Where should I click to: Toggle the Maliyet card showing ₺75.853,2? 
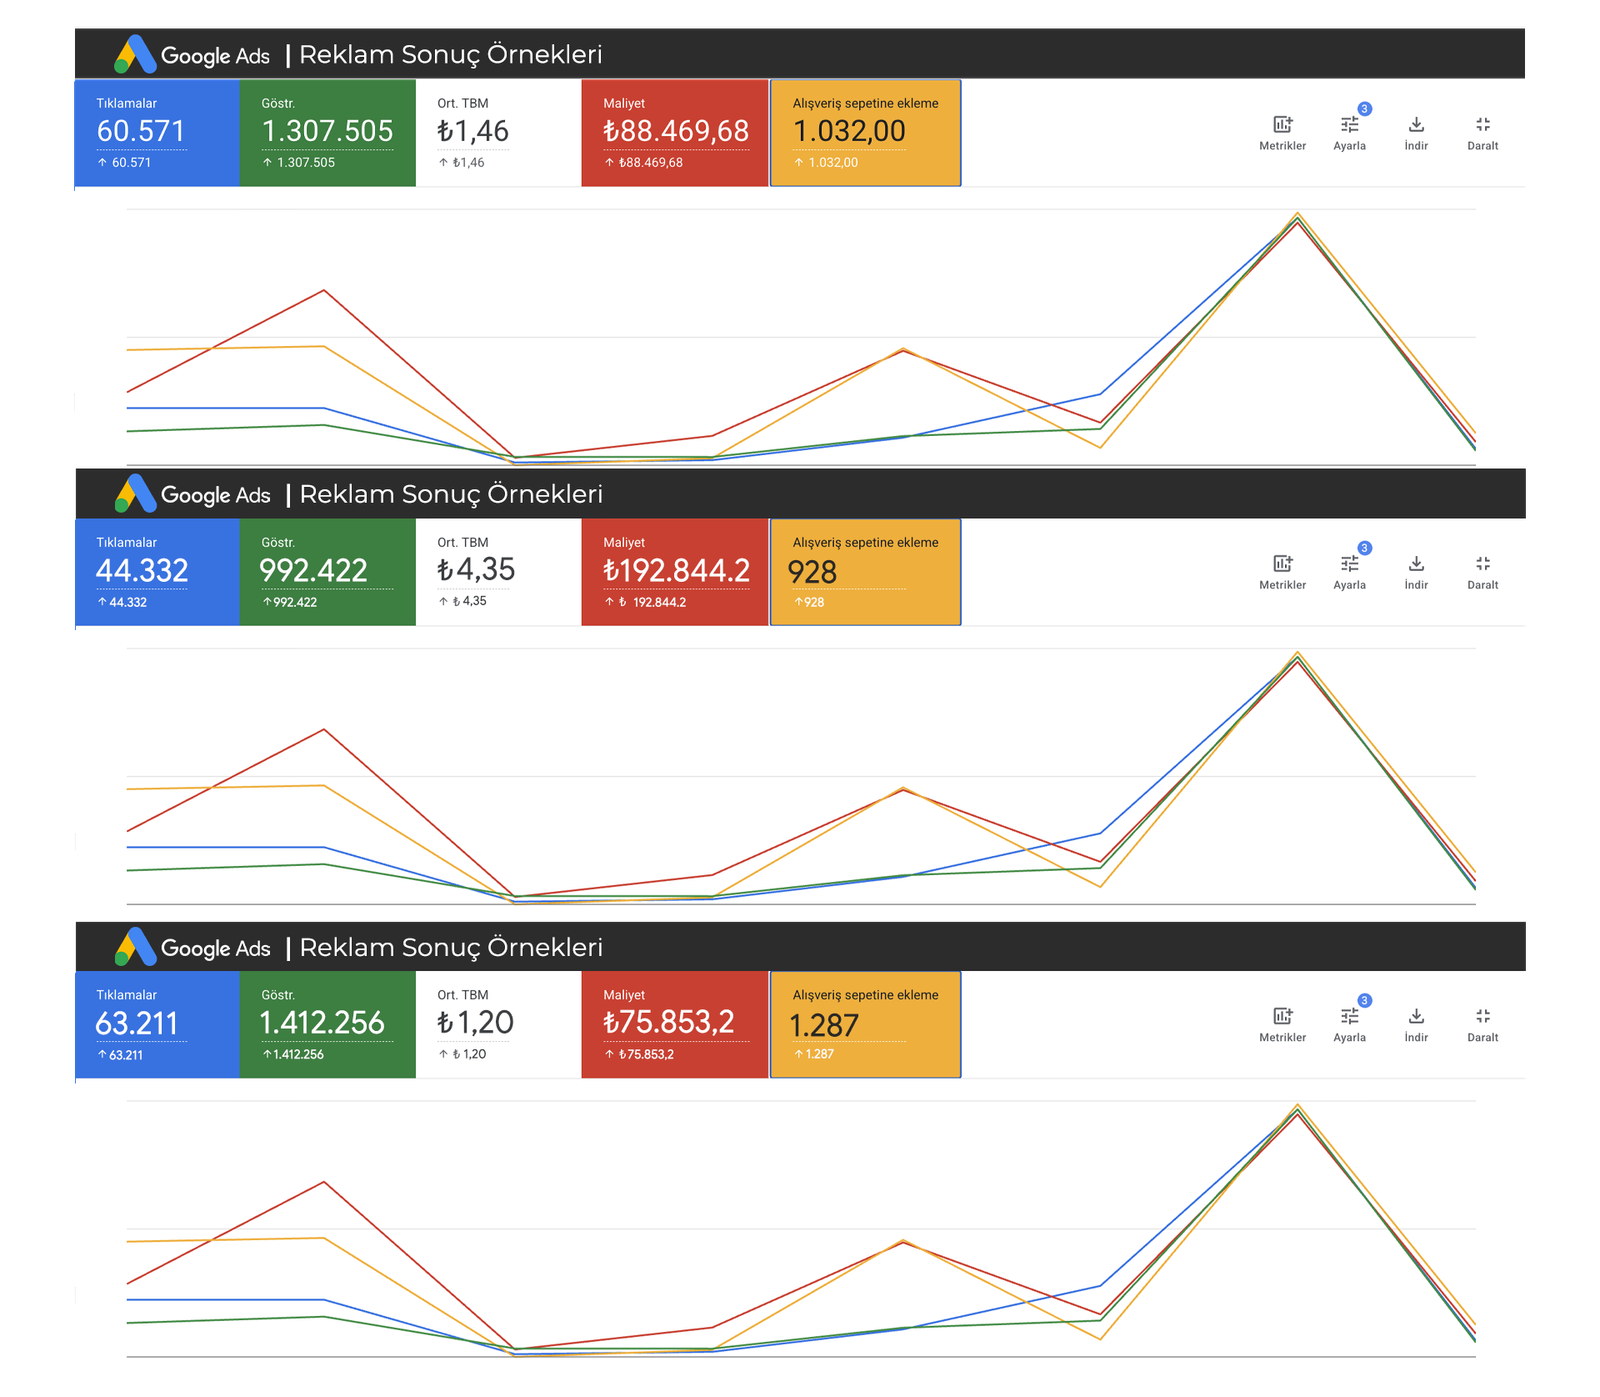coord(674,1024)
